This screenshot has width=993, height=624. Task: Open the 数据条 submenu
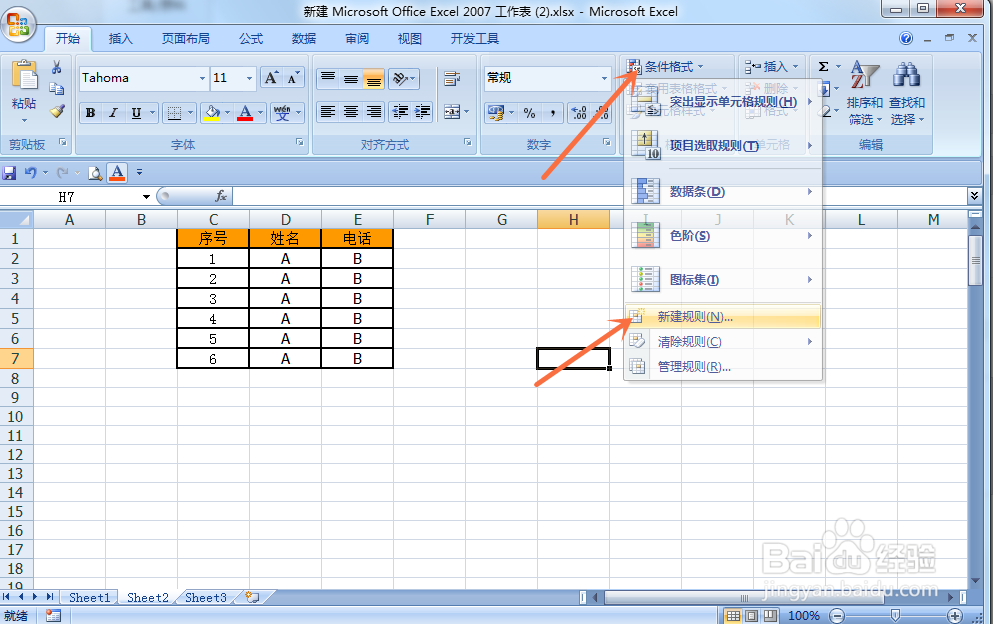click(723, 191)
